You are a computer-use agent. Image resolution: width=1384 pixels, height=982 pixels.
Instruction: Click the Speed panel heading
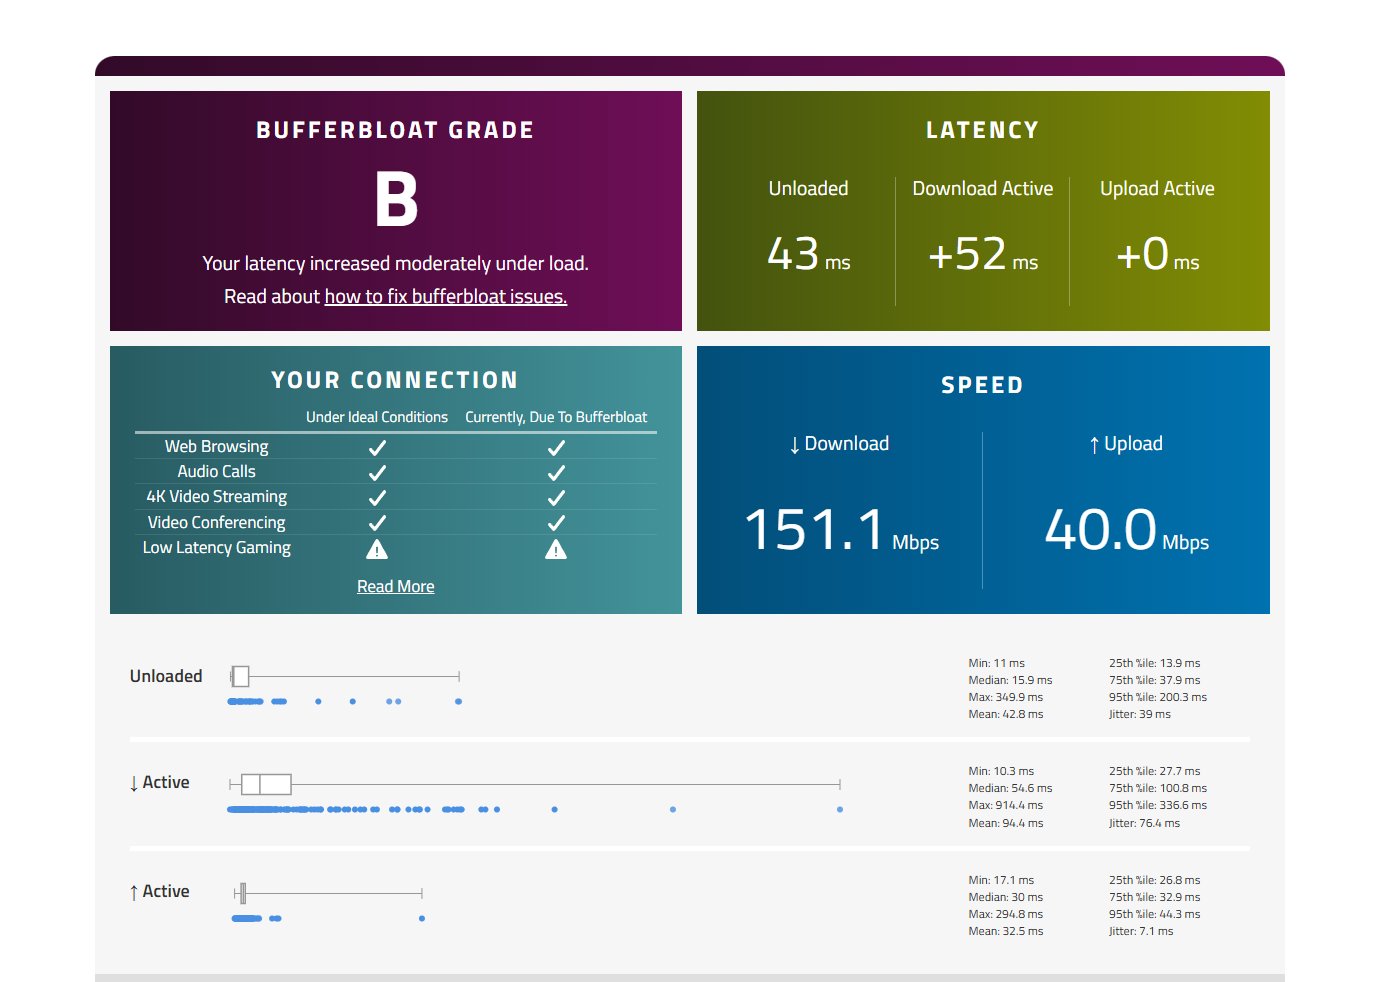(x=982, y=384)
